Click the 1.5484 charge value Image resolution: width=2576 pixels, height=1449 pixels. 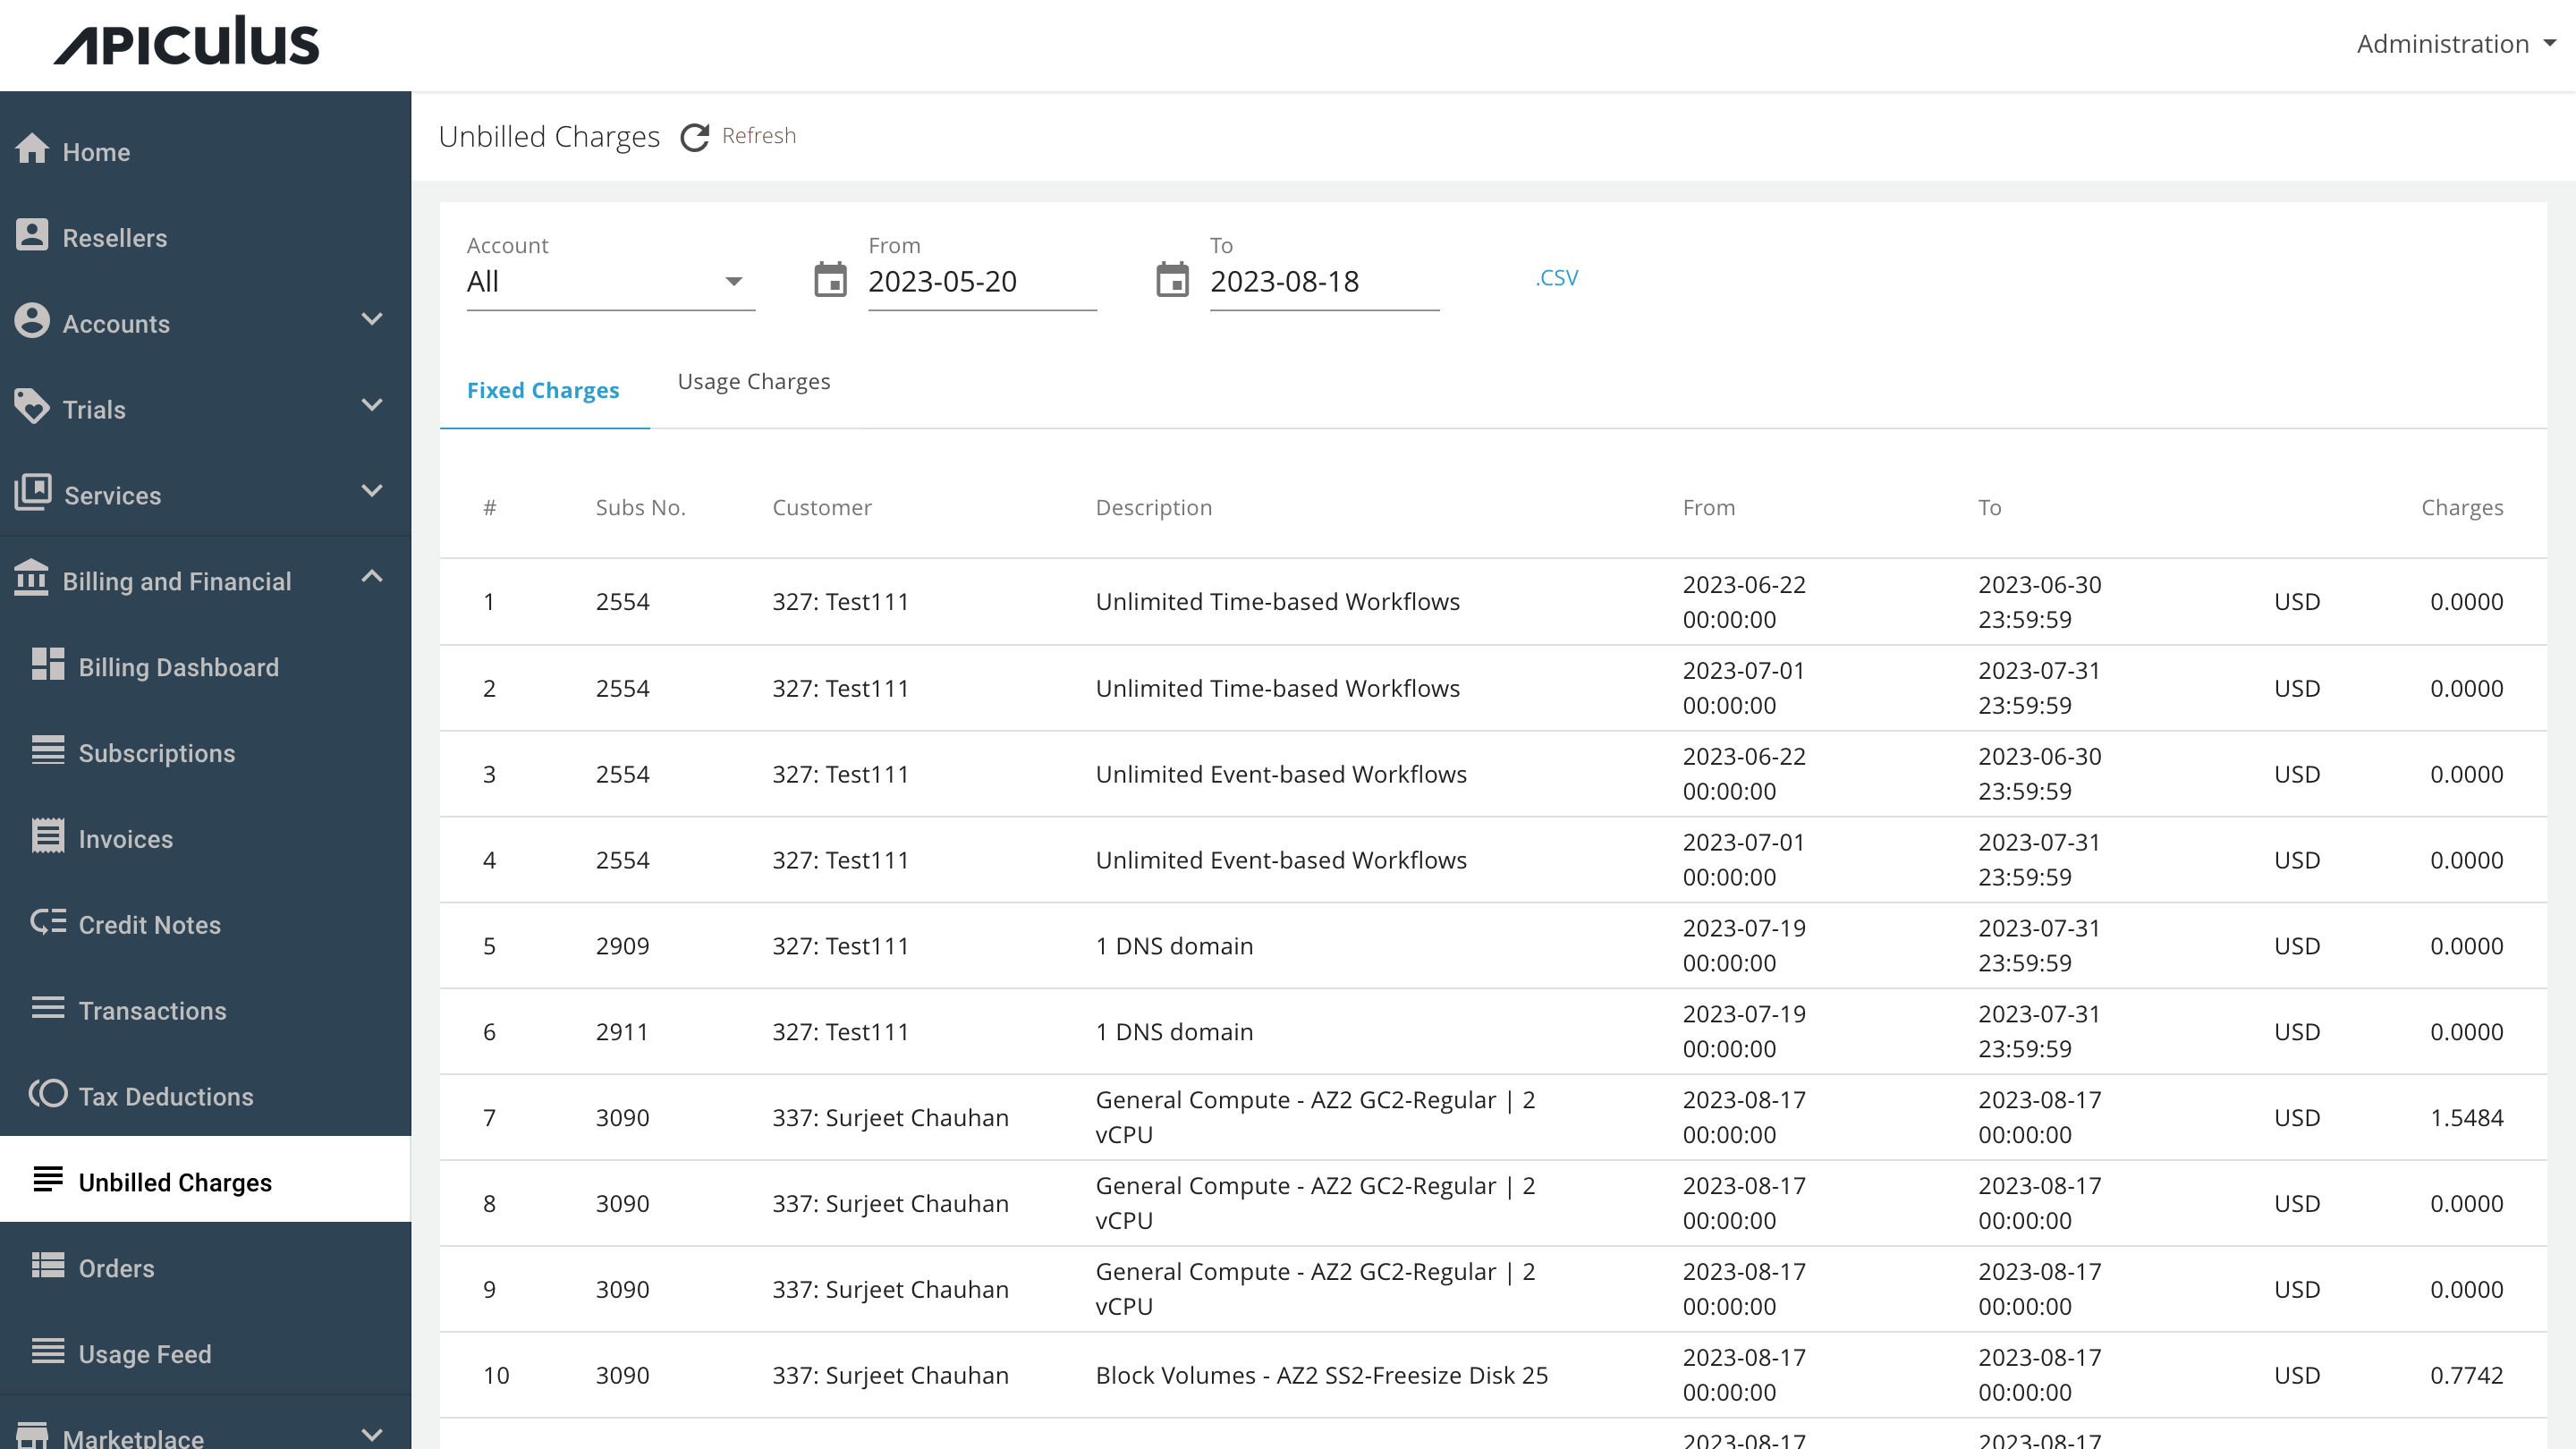(2467, 1118)
